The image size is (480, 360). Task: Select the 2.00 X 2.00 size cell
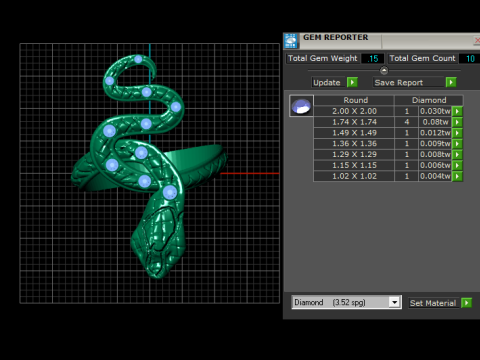[354, 111]
